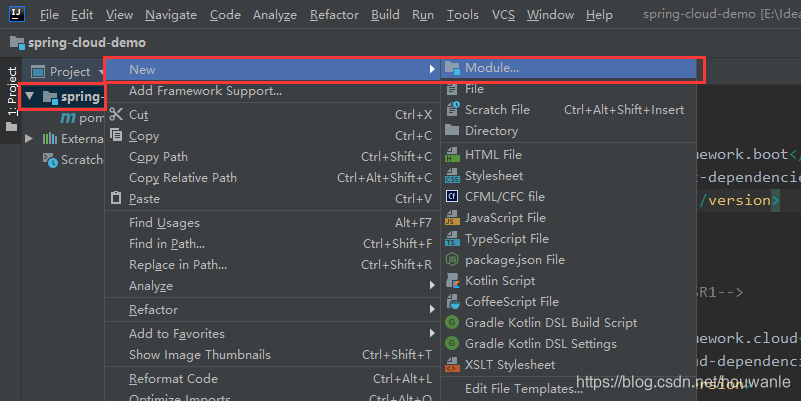This screenshot has width=801, height=401.
Task: Click the Copy icon in context menu
Action: coord(116,135)
